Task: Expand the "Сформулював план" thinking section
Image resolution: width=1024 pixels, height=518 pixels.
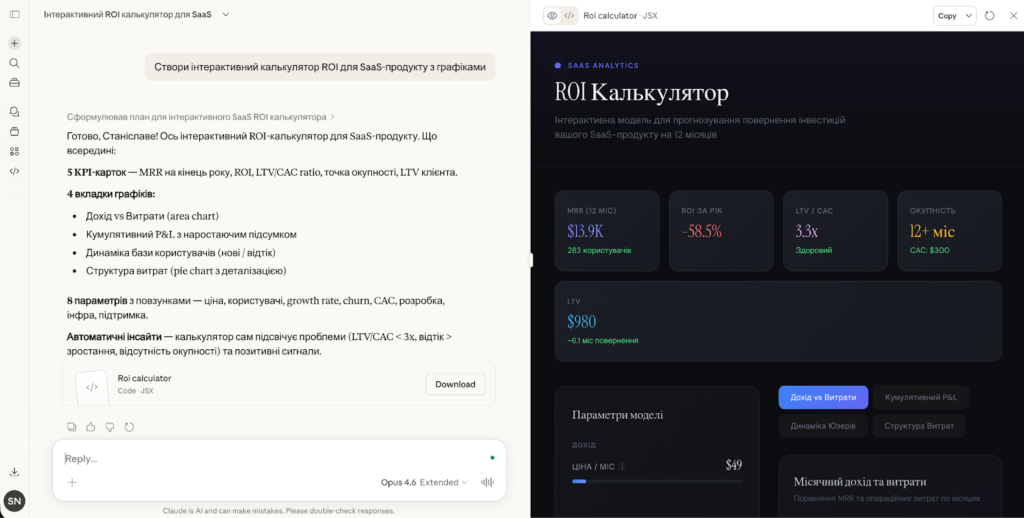Action: coord(200,117)
